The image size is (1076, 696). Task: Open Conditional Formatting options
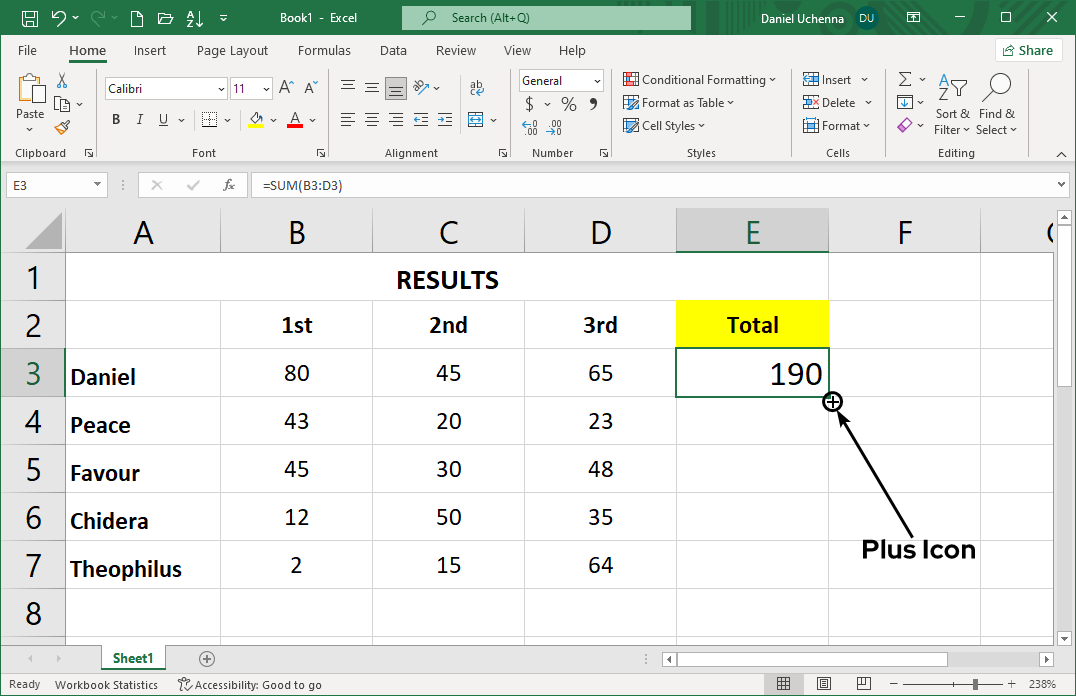pyautogui.click(x=700, y=79)
